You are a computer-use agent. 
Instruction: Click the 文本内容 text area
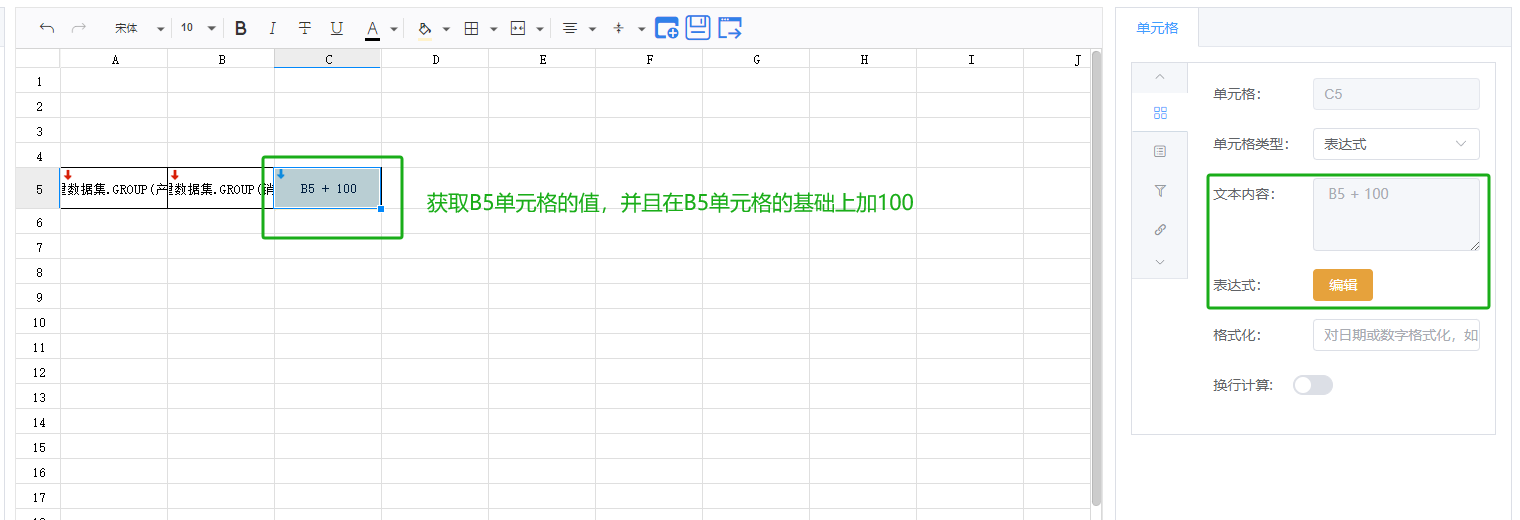[1396, 214]
